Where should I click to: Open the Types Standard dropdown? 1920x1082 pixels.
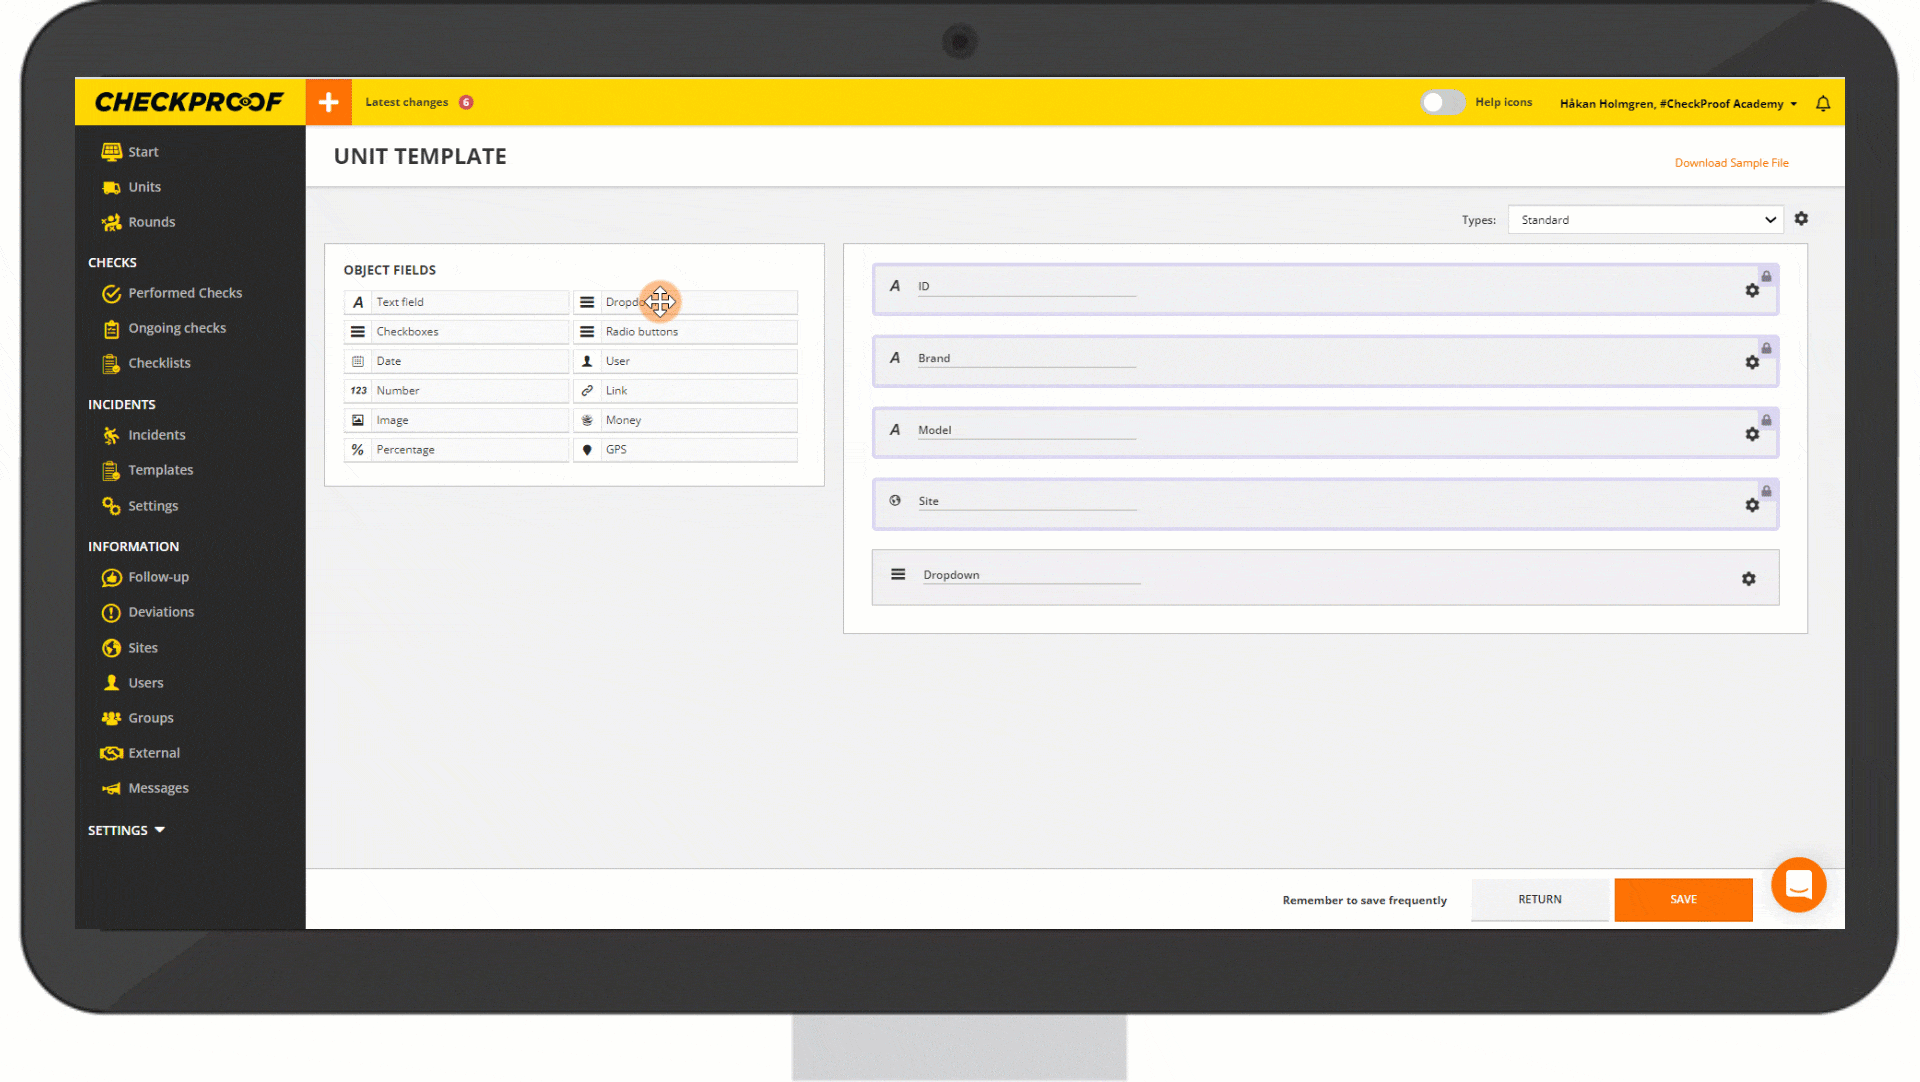[1645, 220]
